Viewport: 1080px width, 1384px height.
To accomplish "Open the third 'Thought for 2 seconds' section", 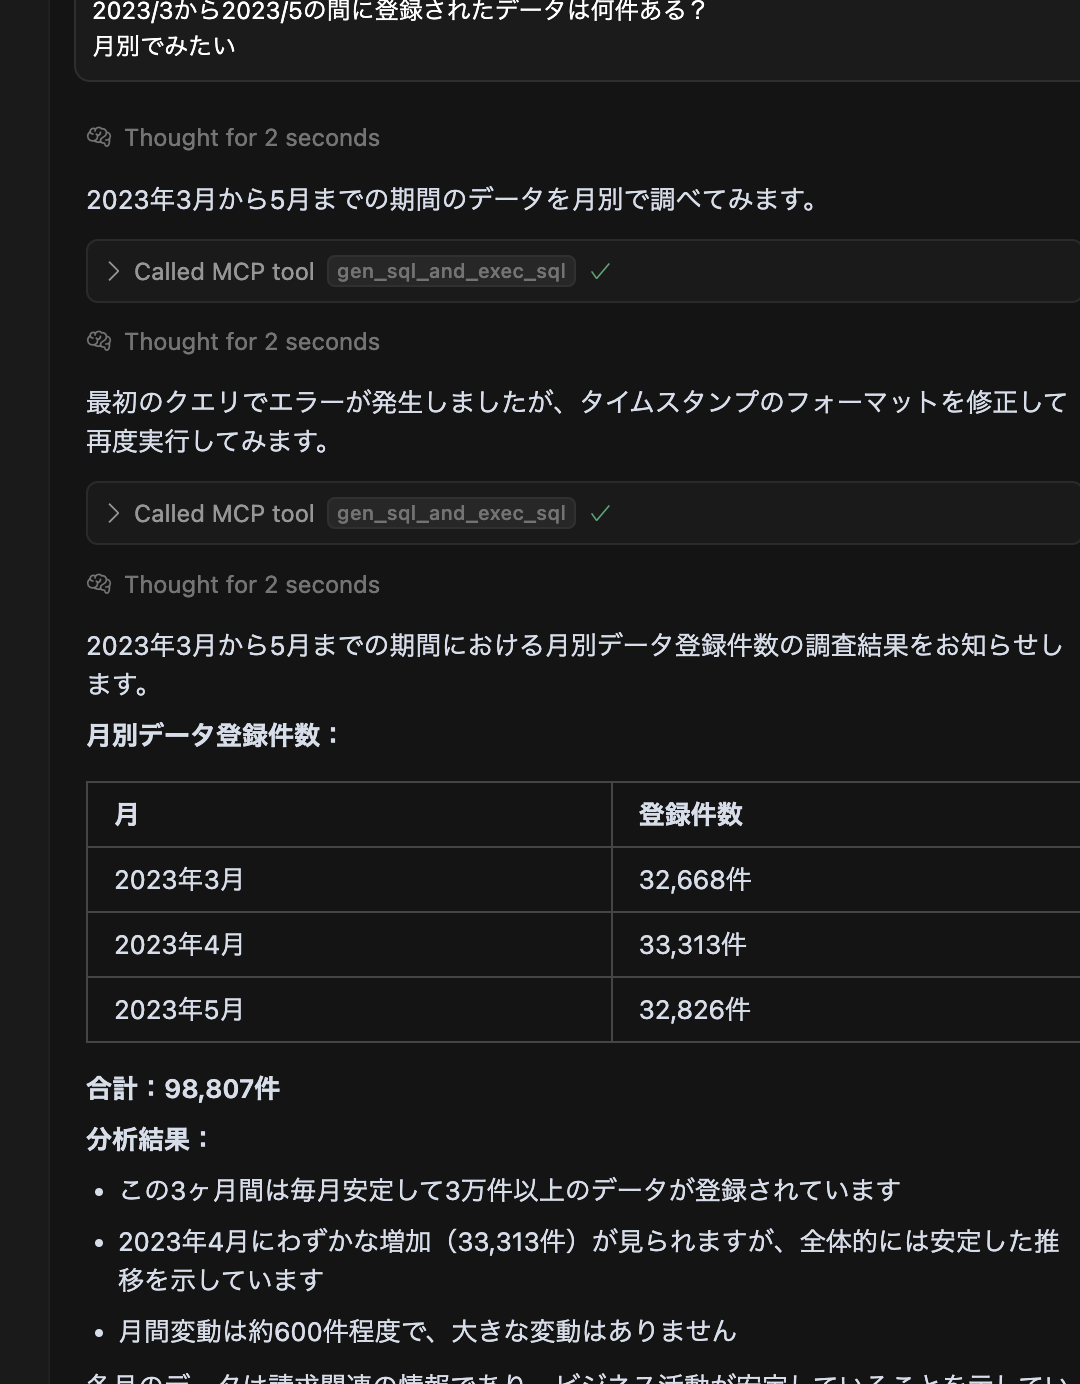I will (x=252, y=585).
